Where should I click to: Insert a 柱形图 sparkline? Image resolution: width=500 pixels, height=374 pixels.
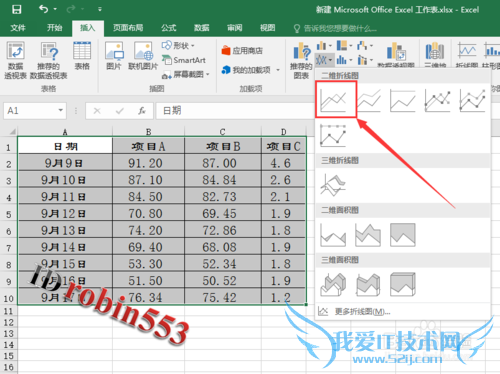coord(491,54)
